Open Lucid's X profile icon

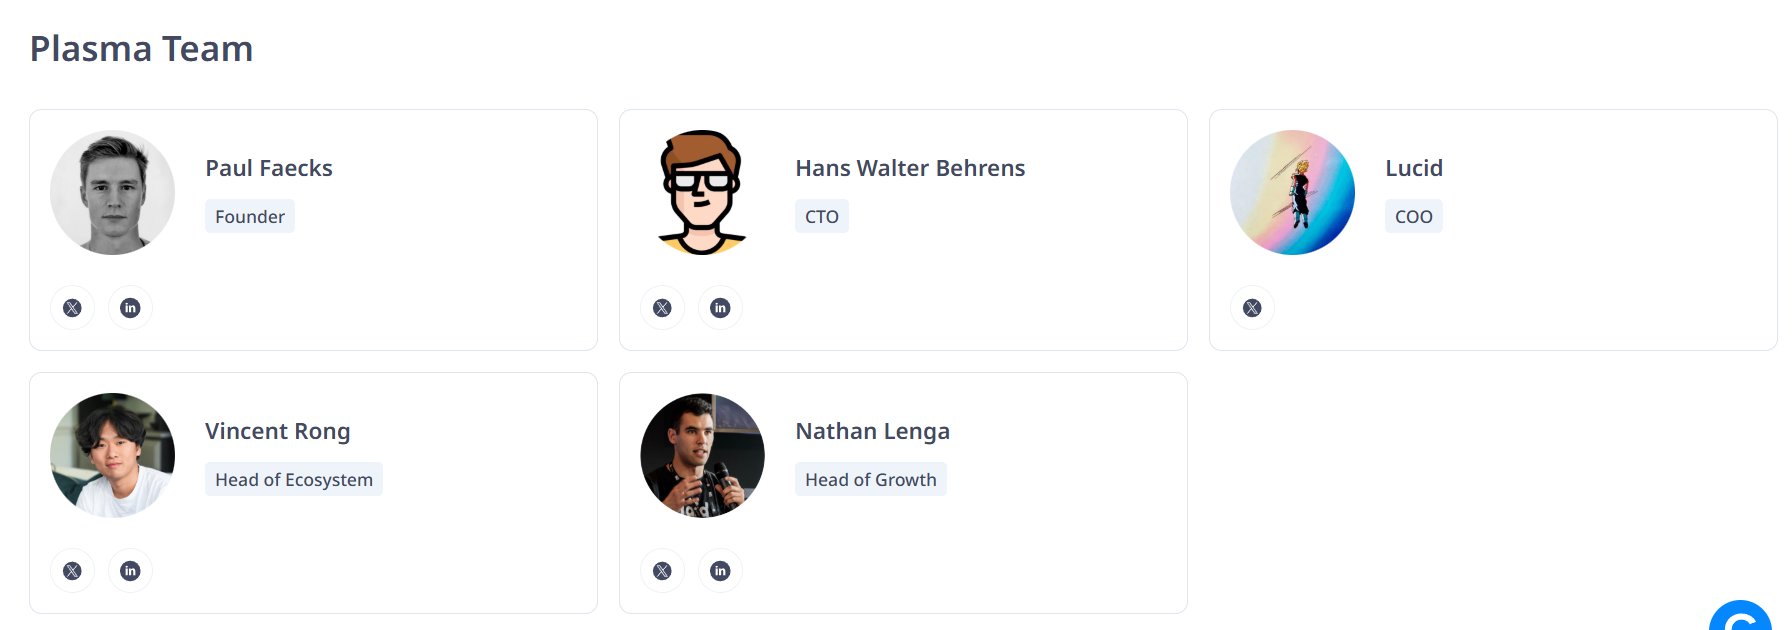[1252, 308]
